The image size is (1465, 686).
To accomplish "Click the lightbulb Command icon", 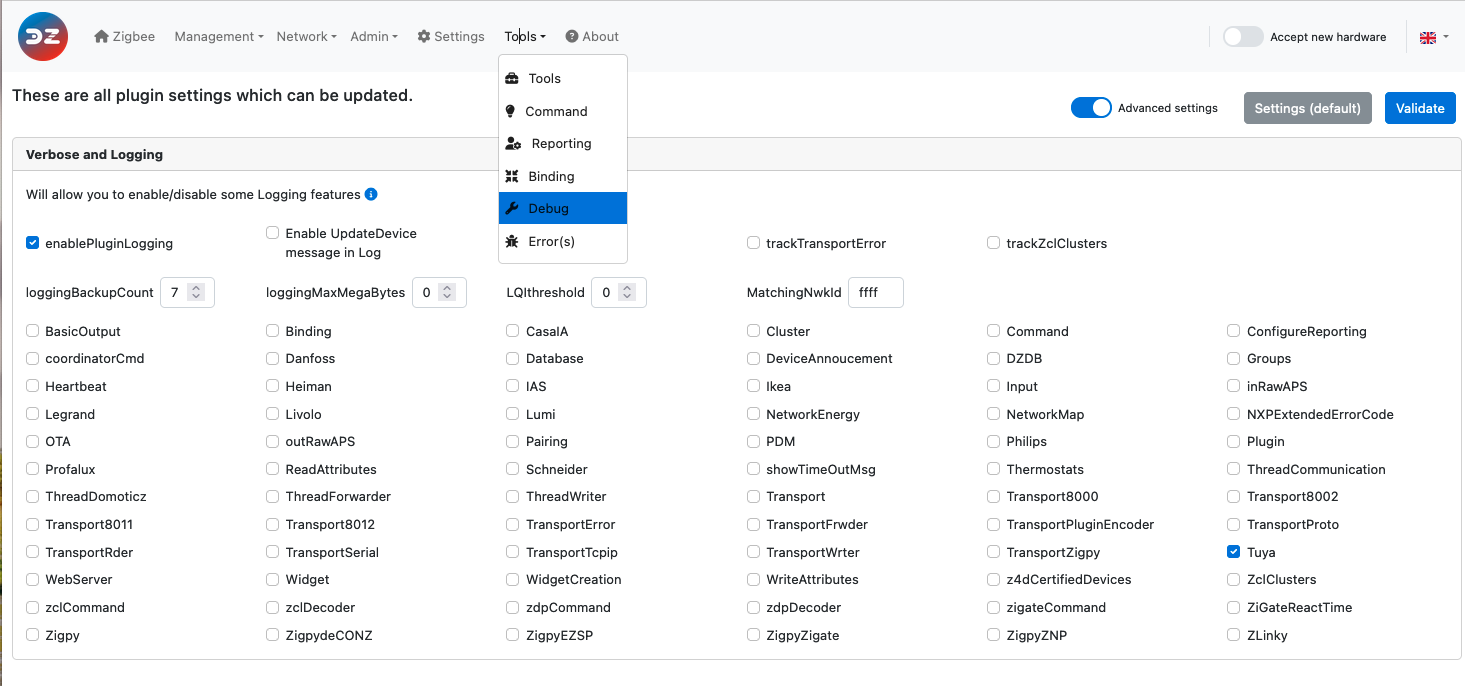I will [510, 111].
